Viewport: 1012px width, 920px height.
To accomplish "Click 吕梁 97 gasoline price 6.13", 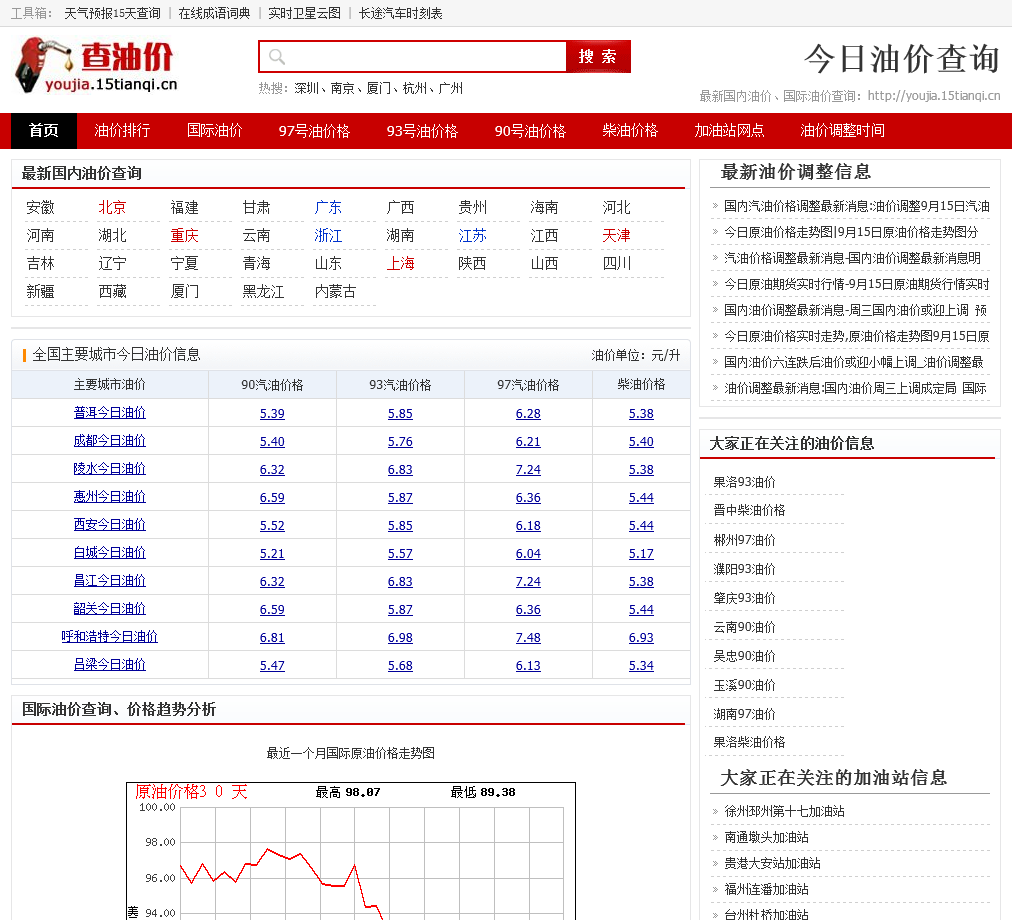I will [x=528, y=666].
